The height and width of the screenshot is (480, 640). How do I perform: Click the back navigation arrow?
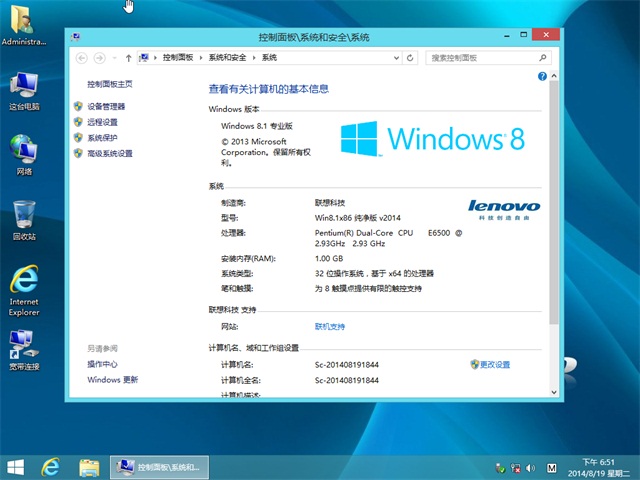coord(82,58)
